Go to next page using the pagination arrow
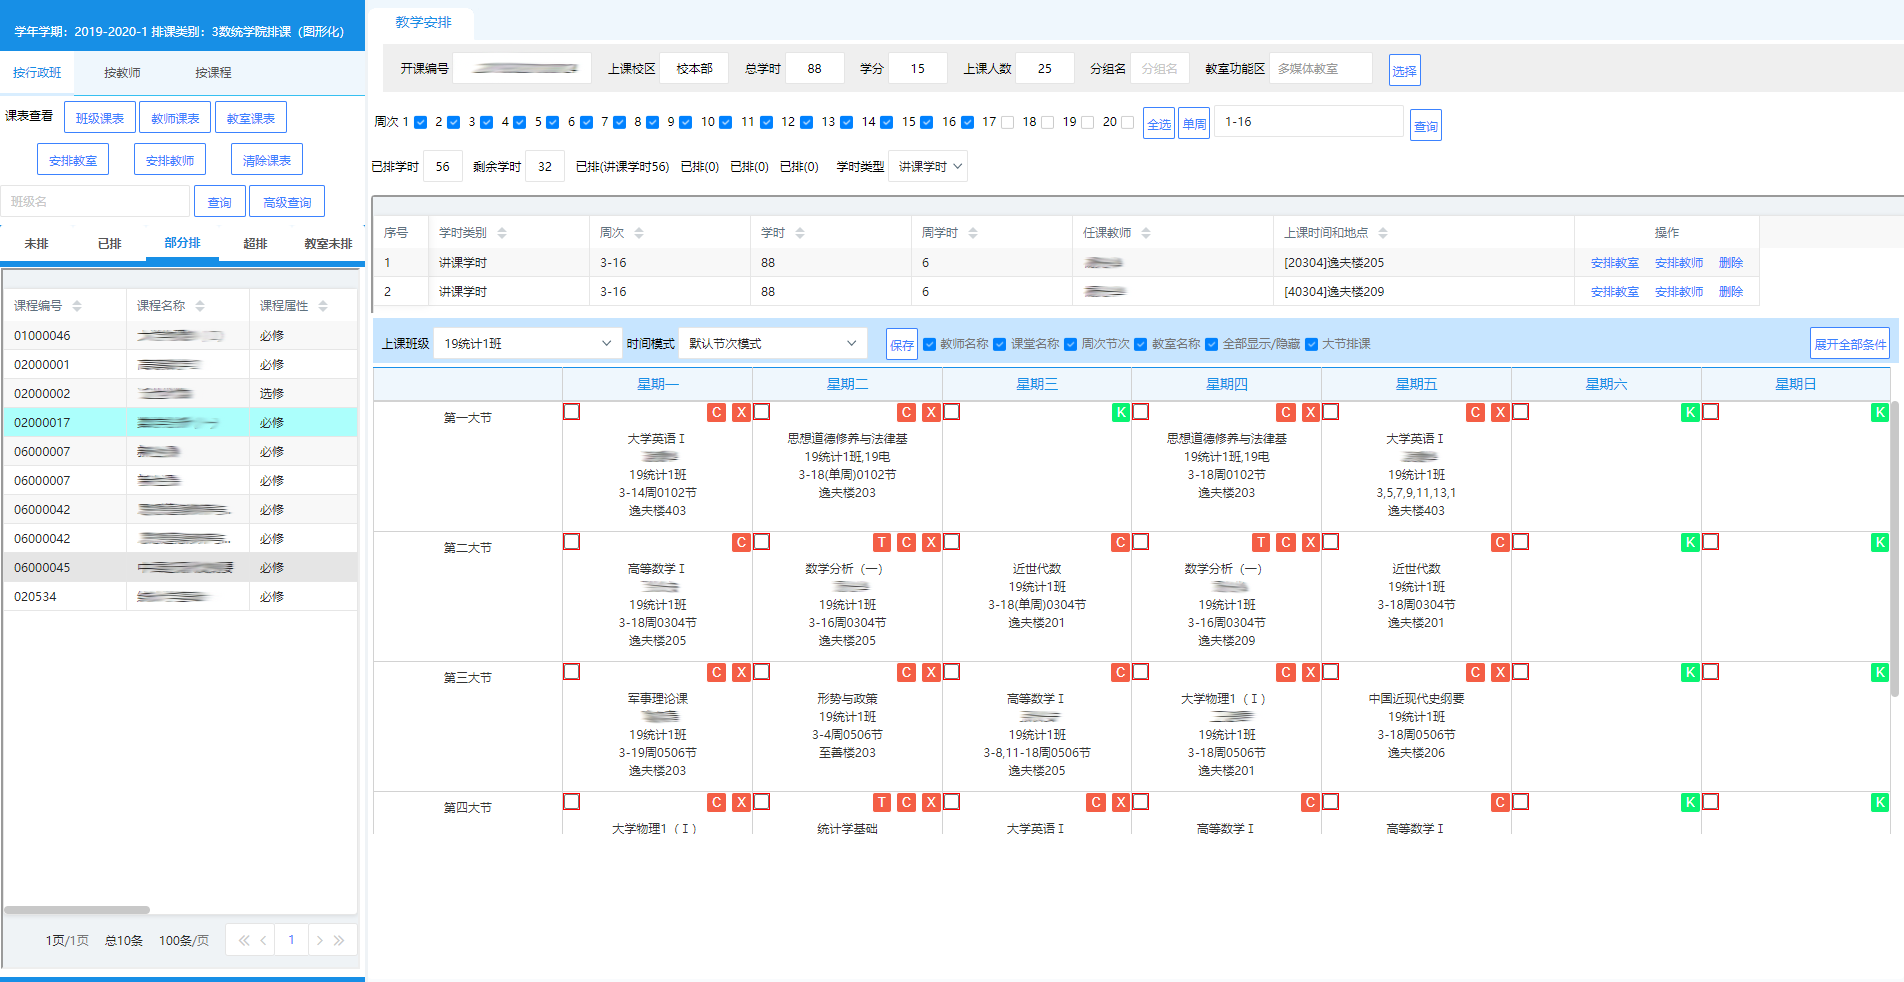Image resolution: width=1904 pixels, height=982 pixels. (319, 940)
